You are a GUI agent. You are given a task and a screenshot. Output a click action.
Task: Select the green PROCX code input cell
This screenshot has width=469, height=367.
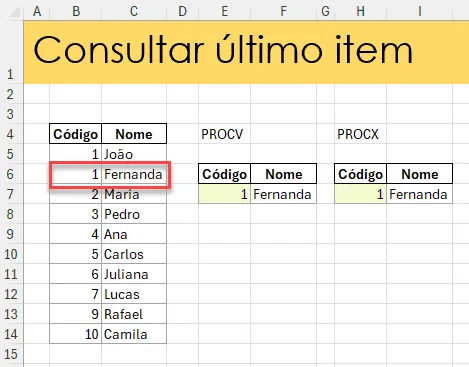pos(361,194)
